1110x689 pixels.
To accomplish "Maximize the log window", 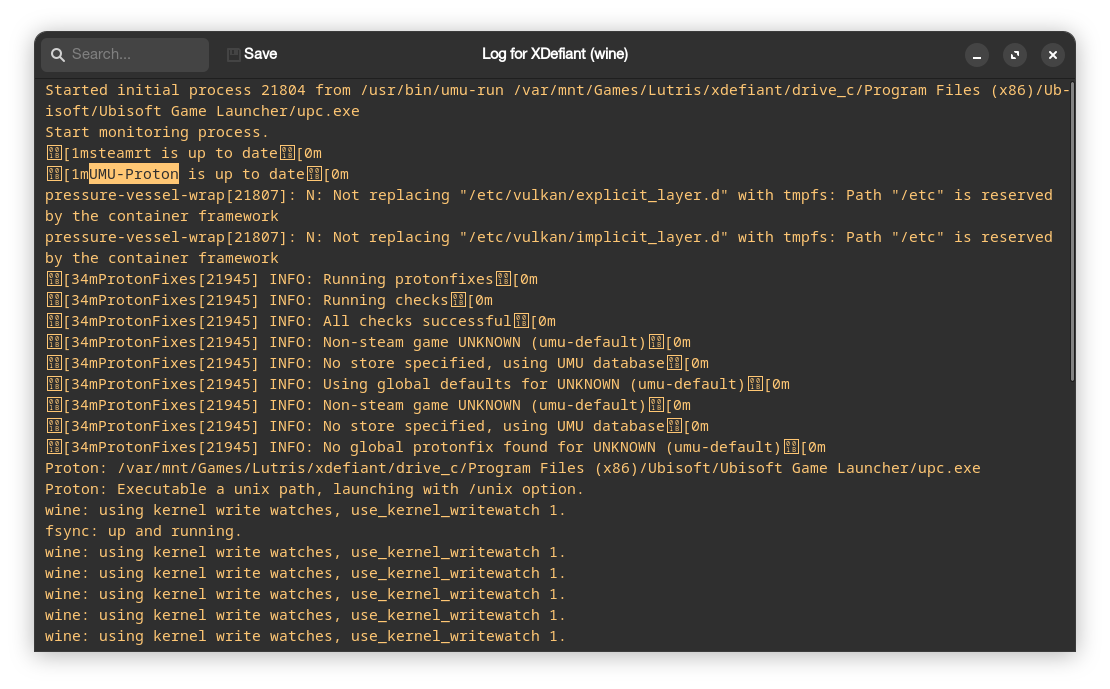I will (x=1015, y=55).
